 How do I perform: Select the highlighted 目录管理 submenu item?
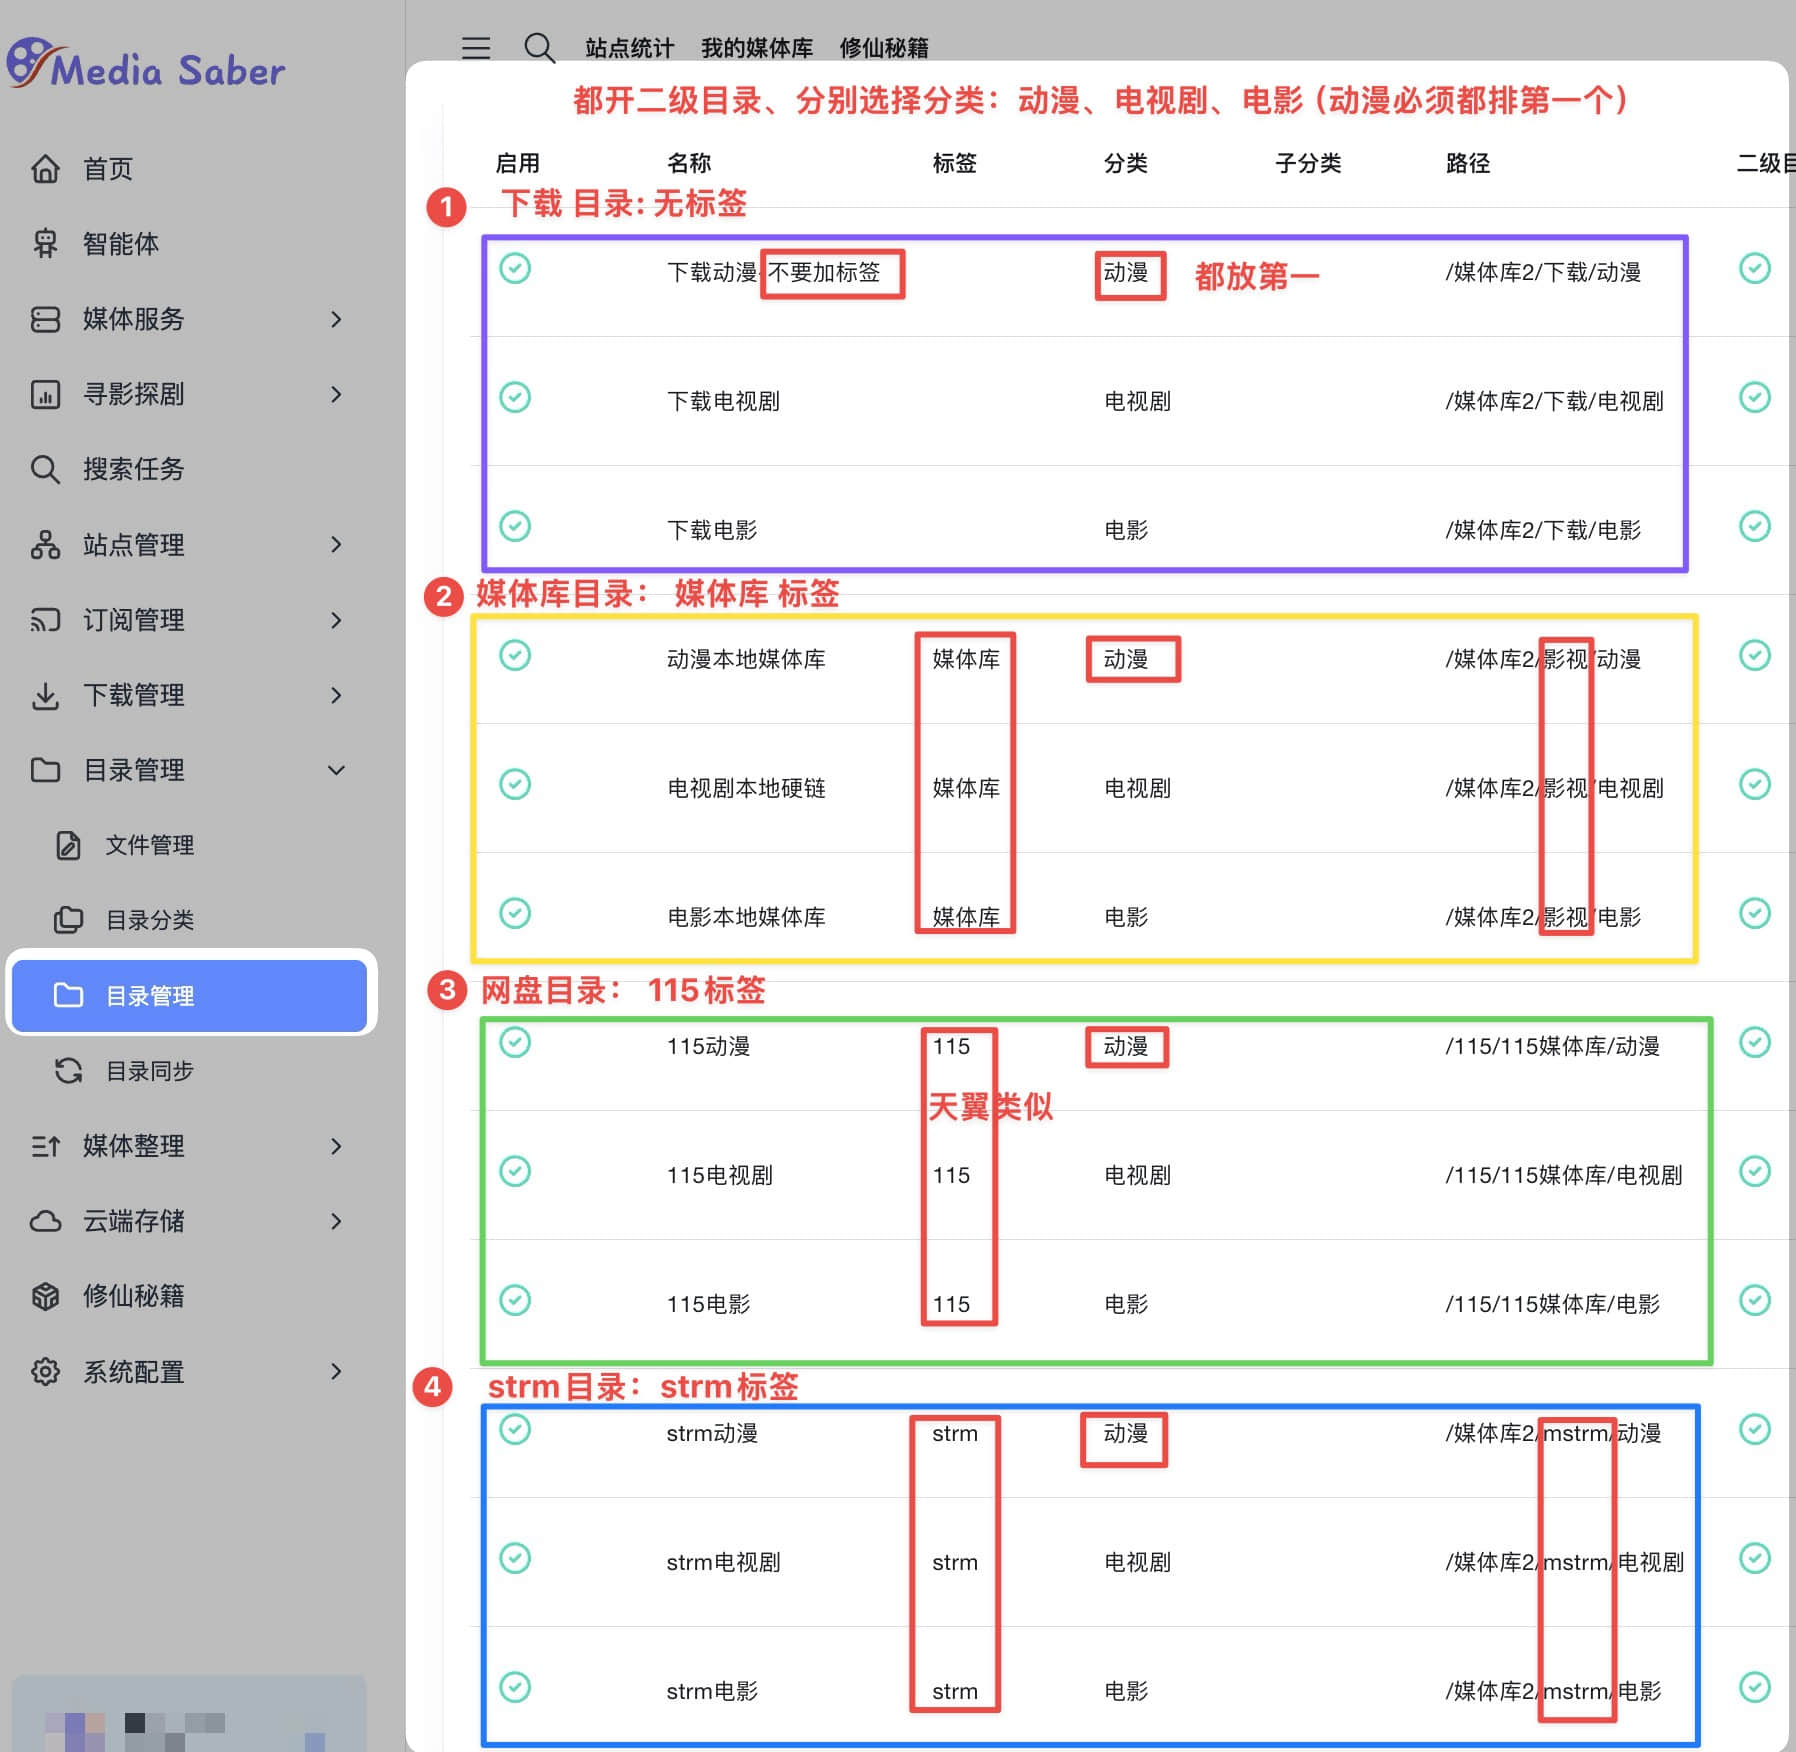click(x=190, y=996)
